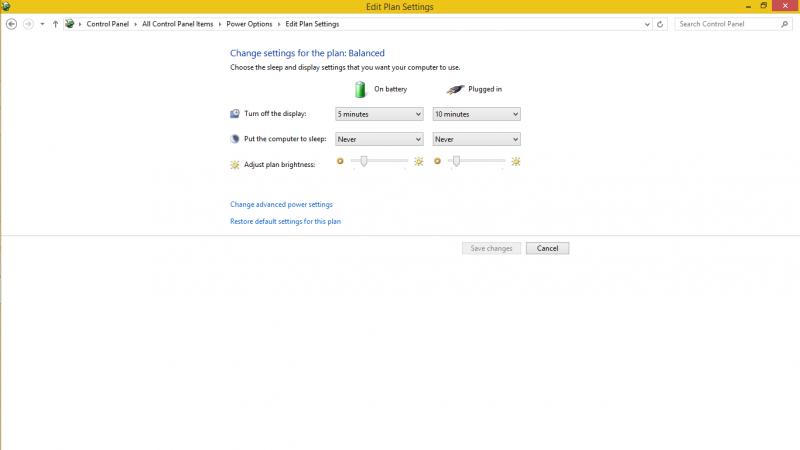
Task: Restore down the Edit Plan Settings window
Action: coord(764,6)
